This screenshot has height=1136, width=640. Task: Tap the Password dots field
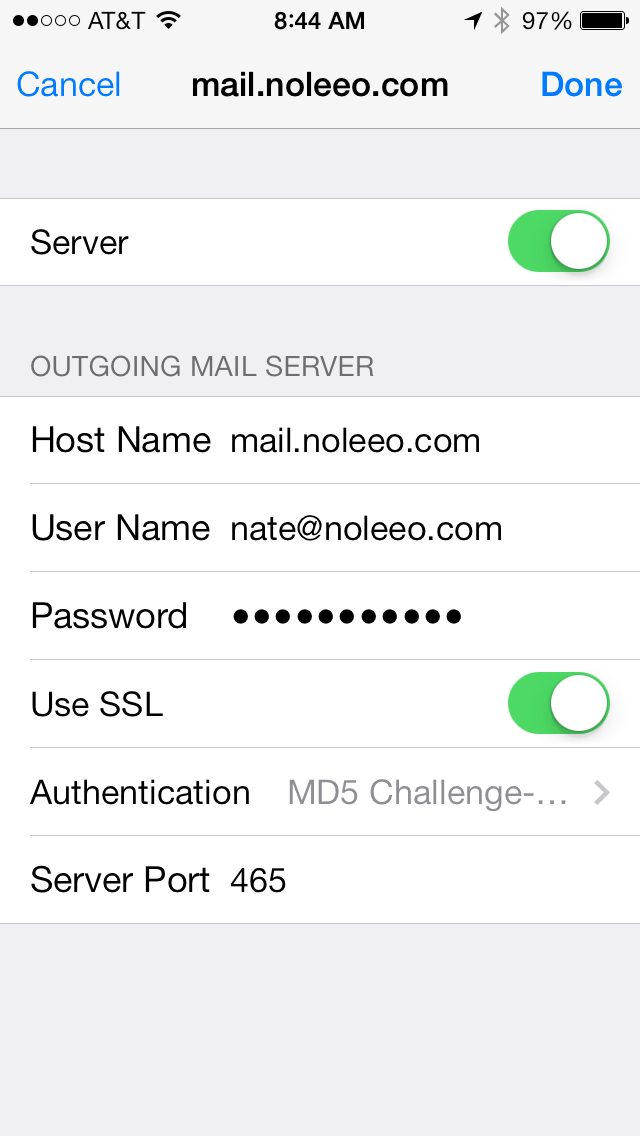[x=320, y=616]
